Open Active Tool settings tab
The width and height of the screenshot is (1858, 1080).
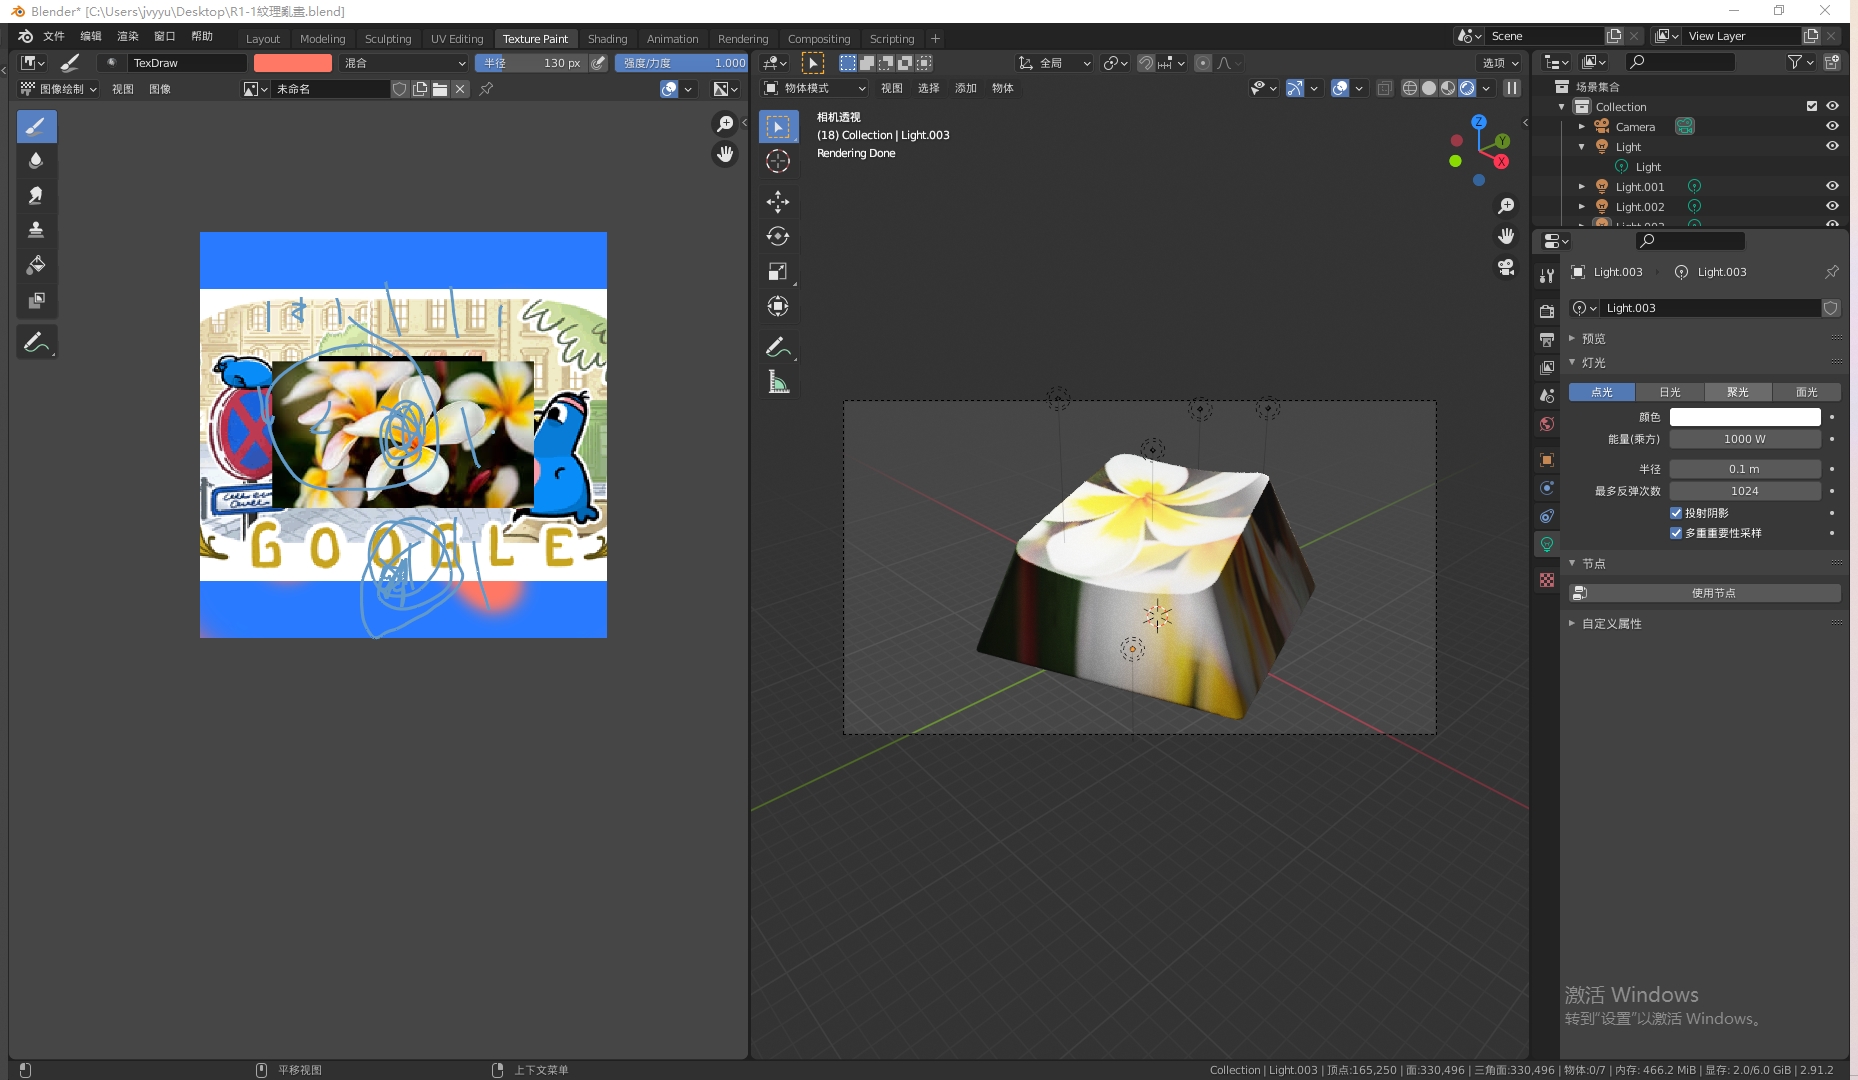[1547, 275]
